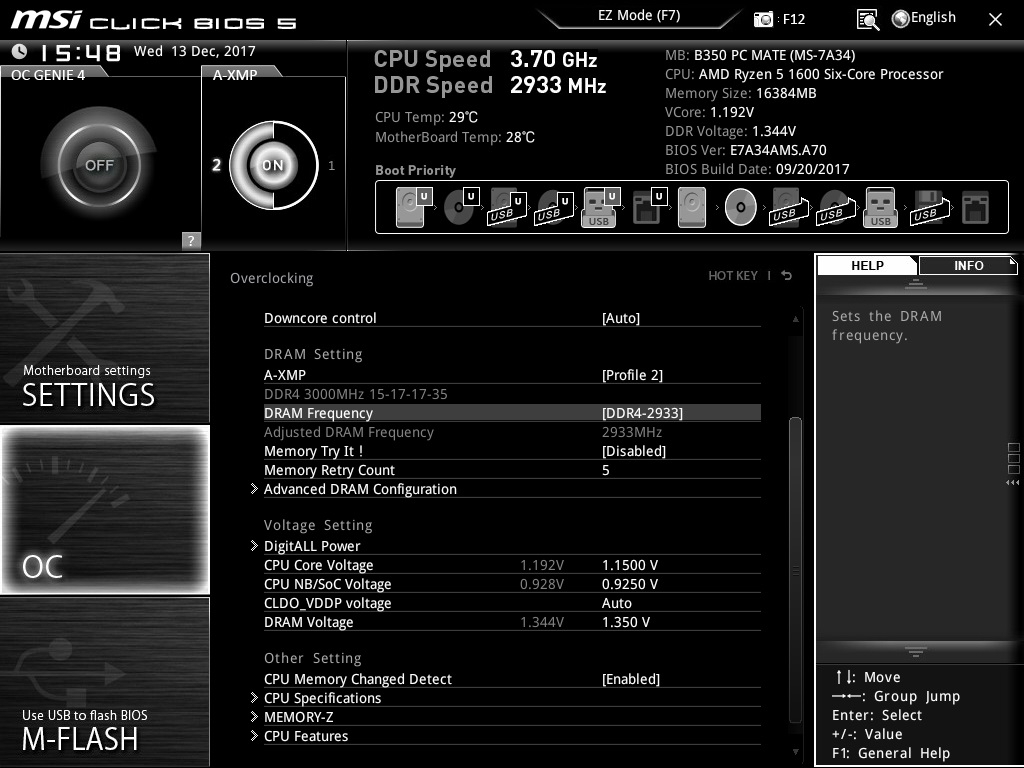
Task: Select the legacy hard disk boot icon
Action: point(692,207)
